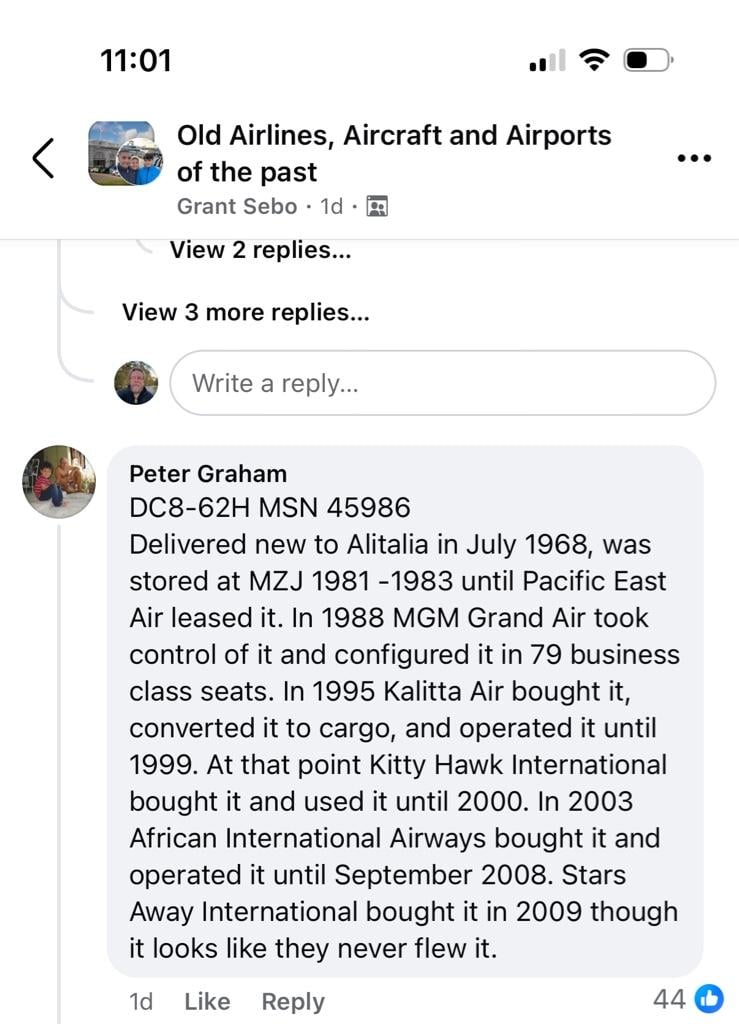Tap your profile avatar beside reply box
Viewport: 739px width, 1024px height.
click(136, 383)
